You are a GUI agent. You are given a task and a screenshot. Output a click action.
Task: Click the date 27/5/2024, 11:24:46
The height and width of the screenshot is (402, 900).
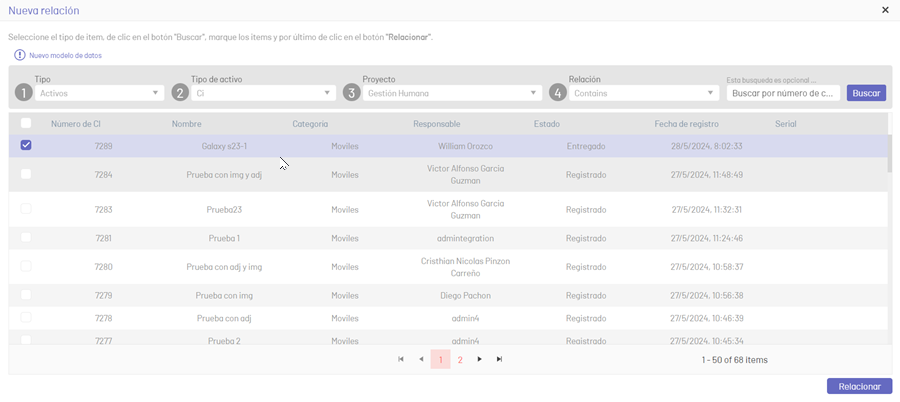[x=707, y=238]
